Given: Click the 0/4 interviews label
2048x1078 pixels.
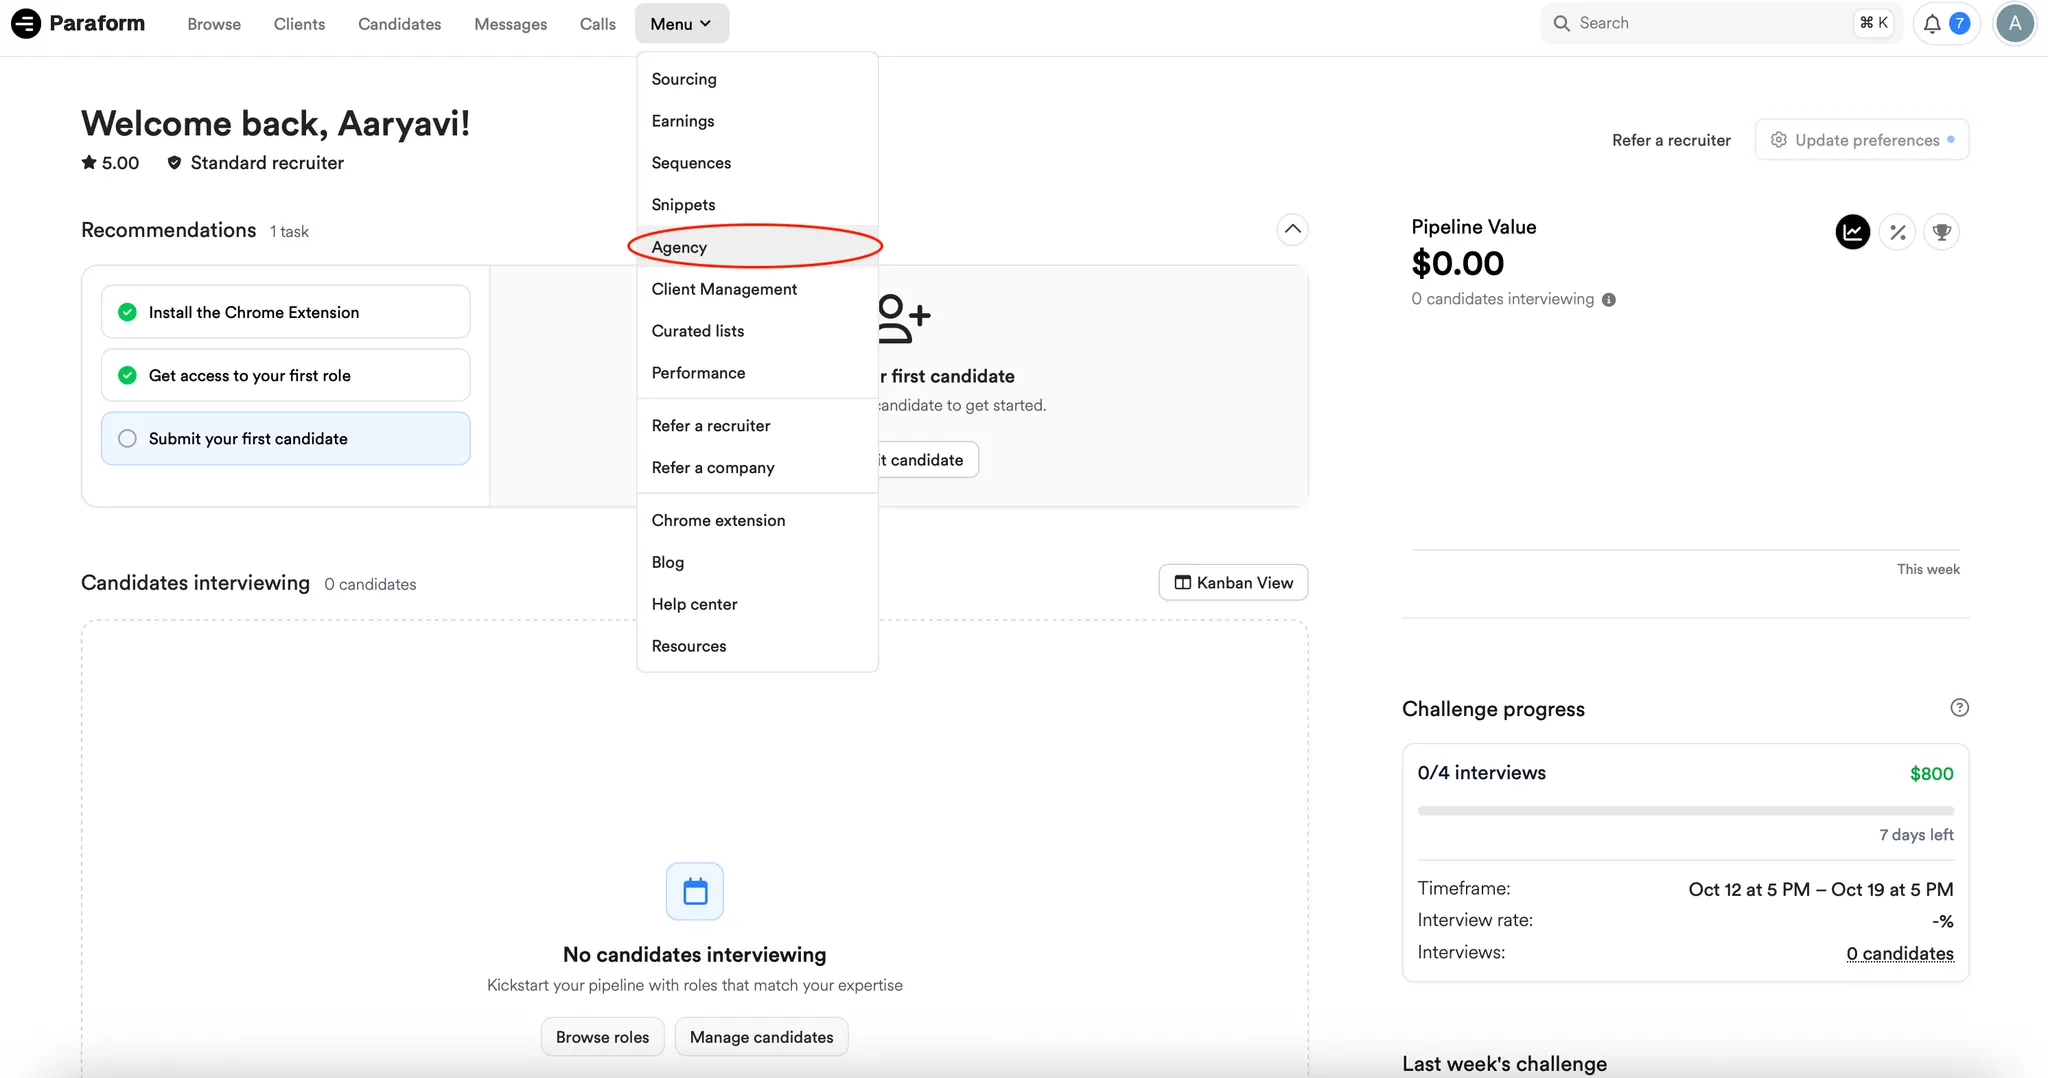Looking at the screenshot, I should click(x=1481, y=773).
